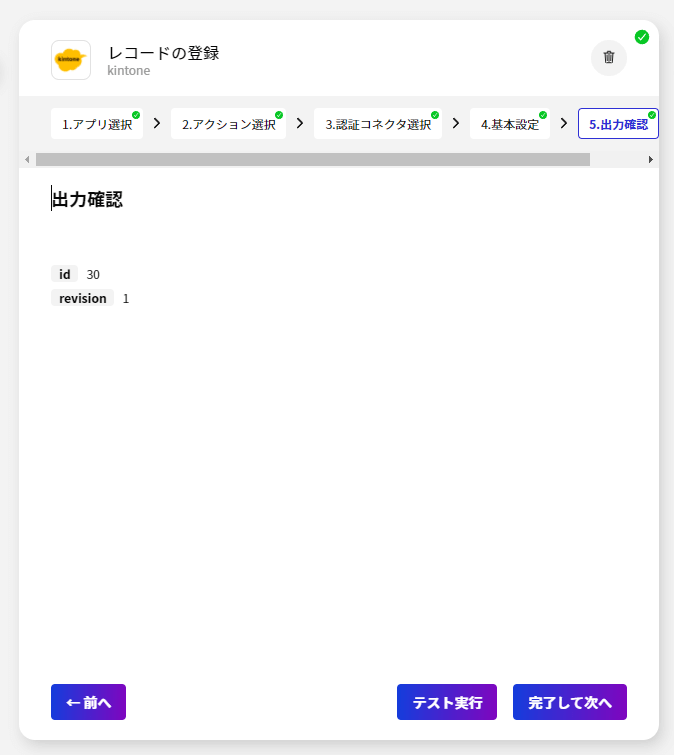Click the kintone subtitle text
The width and height of the screenshot is (674, 755).
coord(129,71)
